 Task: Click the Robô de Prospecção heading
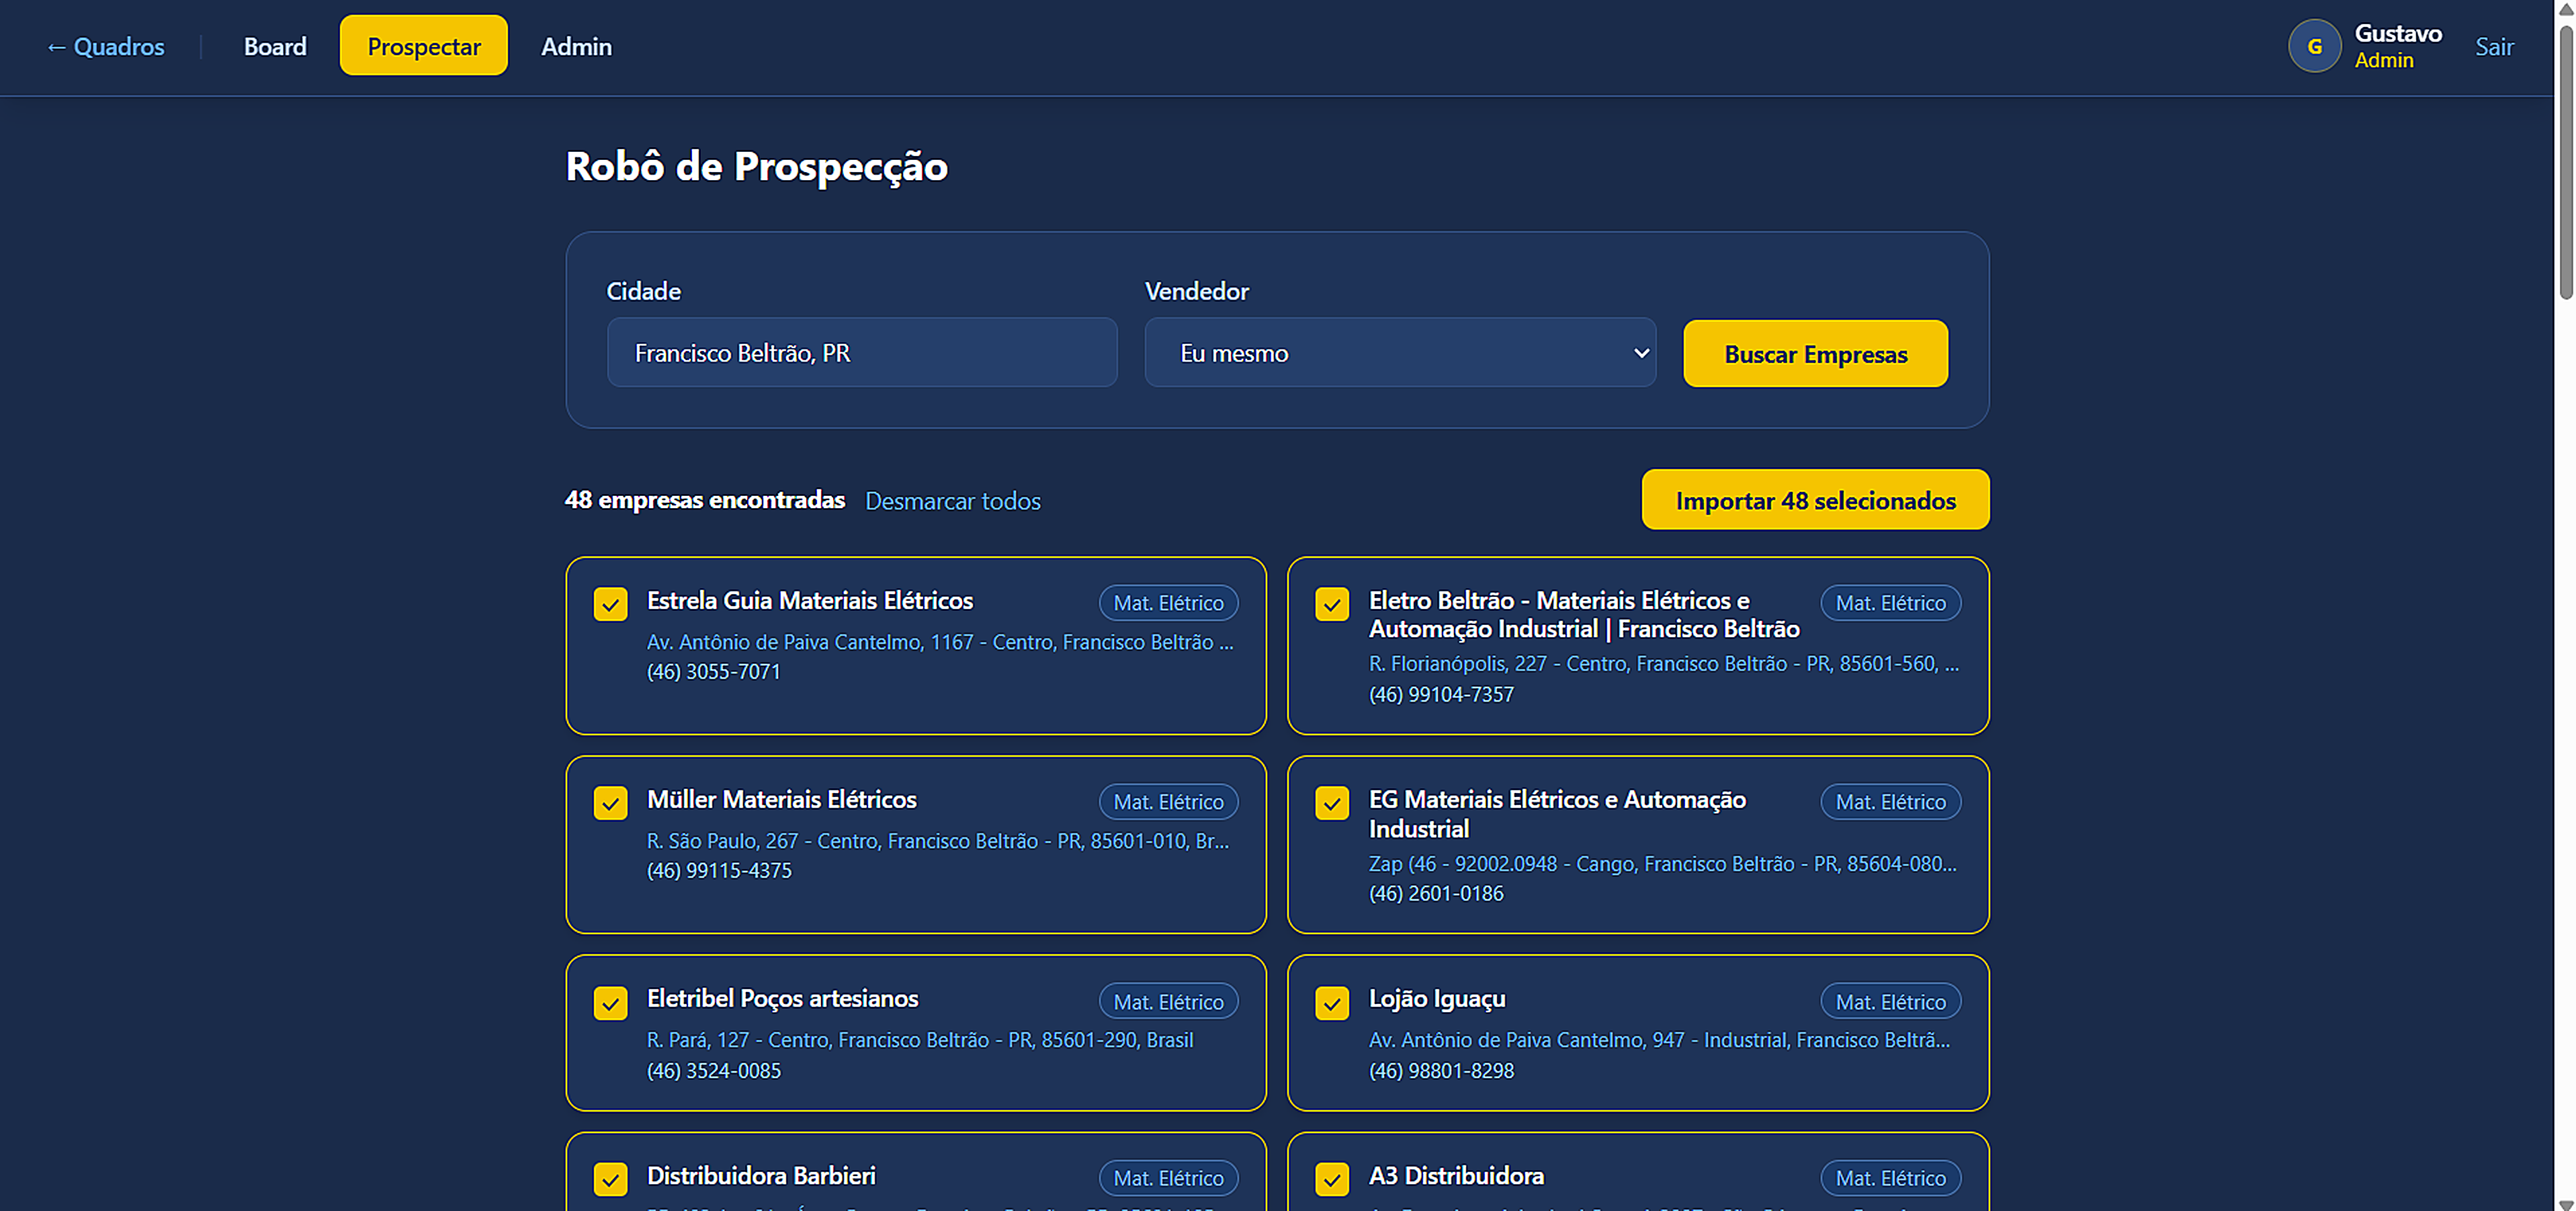(x=757, y=166)
